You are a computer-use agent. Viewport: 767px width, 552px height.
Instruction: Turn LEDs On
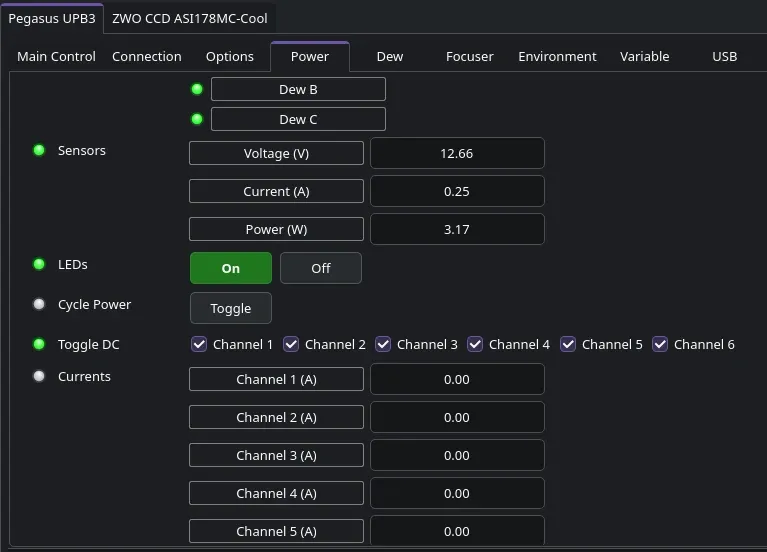click(x=231, y=268)
